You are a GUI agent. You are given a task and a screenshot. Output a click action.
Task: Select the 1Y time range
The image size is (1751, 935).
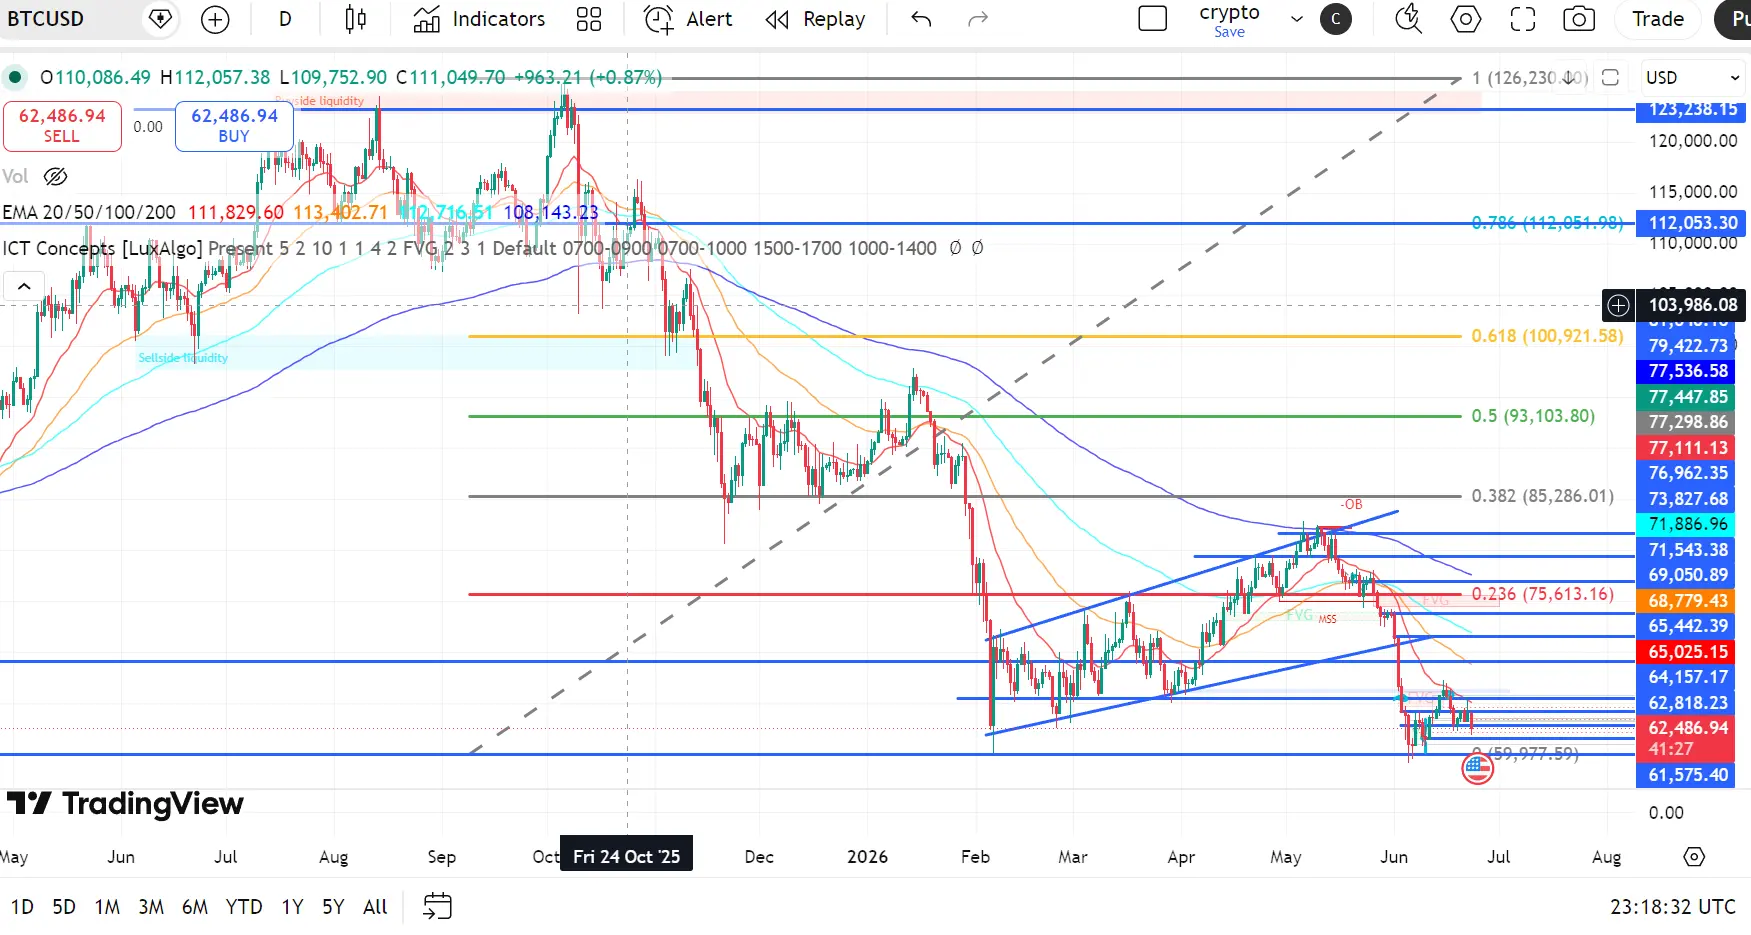pos(292,907)
